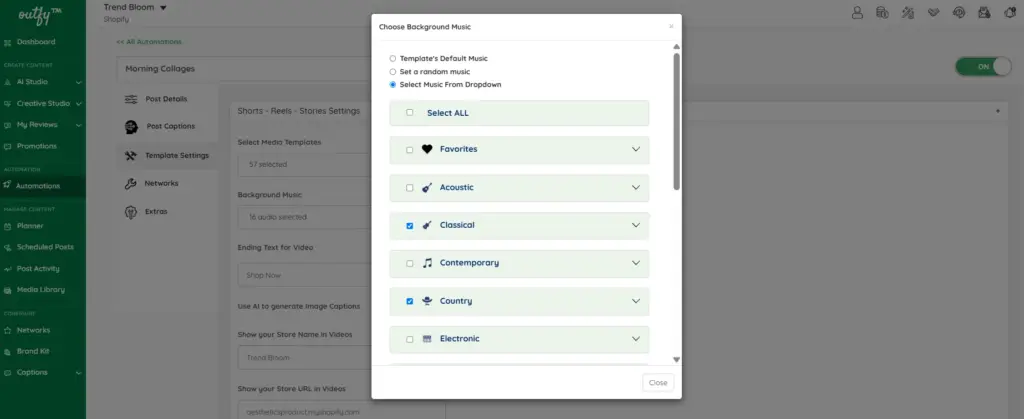Click the pencil design icon in header
This screenshot has width=1024, height=419.
908,12
